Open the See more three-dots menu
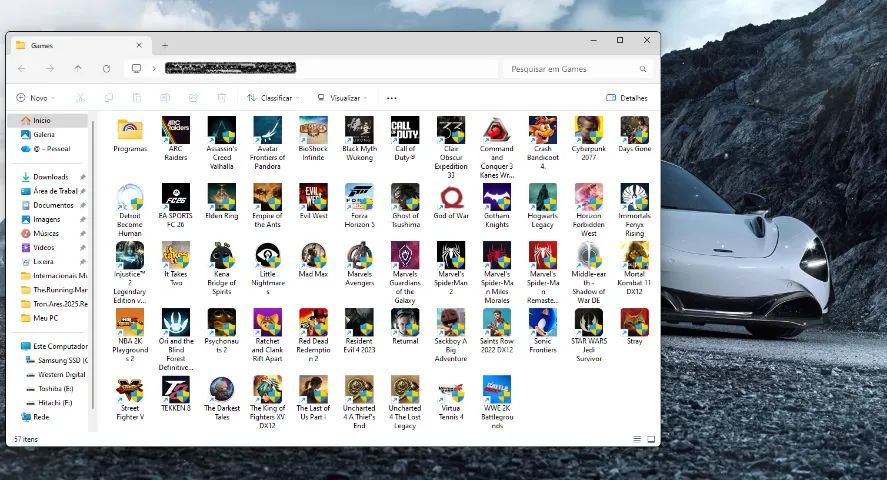The height and width of the screenshot is (480, 887). 391,98
